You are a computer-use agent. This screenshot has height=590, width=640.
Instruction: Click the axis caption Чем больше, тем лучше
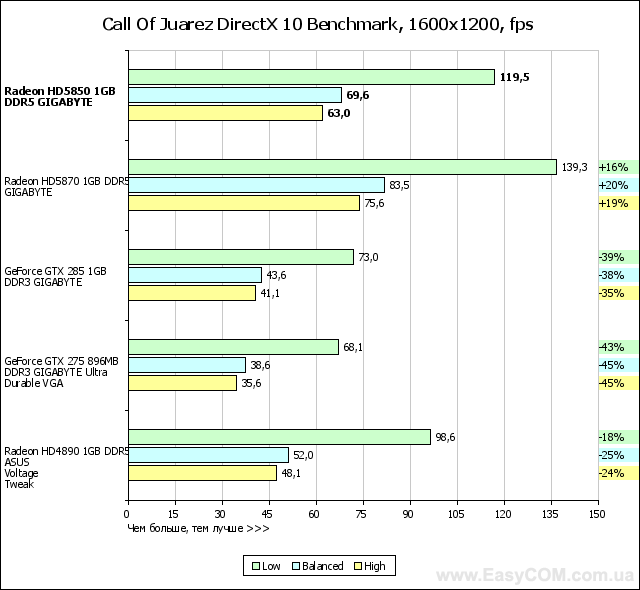198,529
